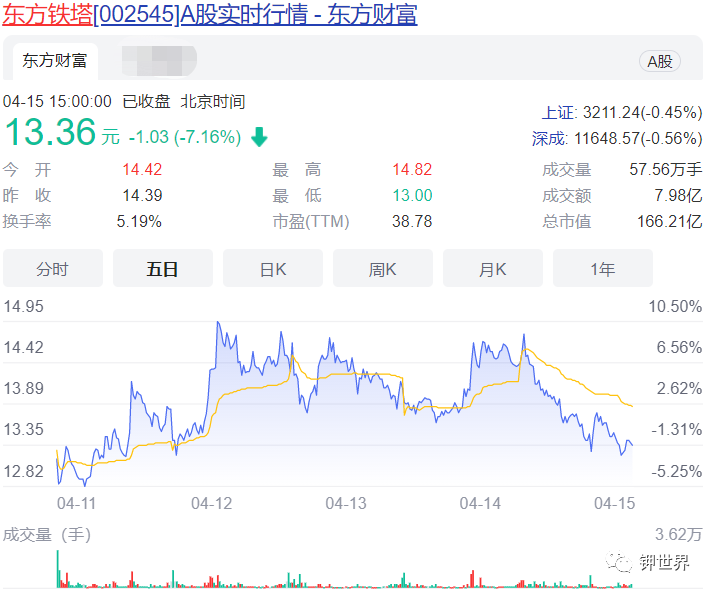
Task: Click the 04-12 date axis label
Action: point(211,504)
